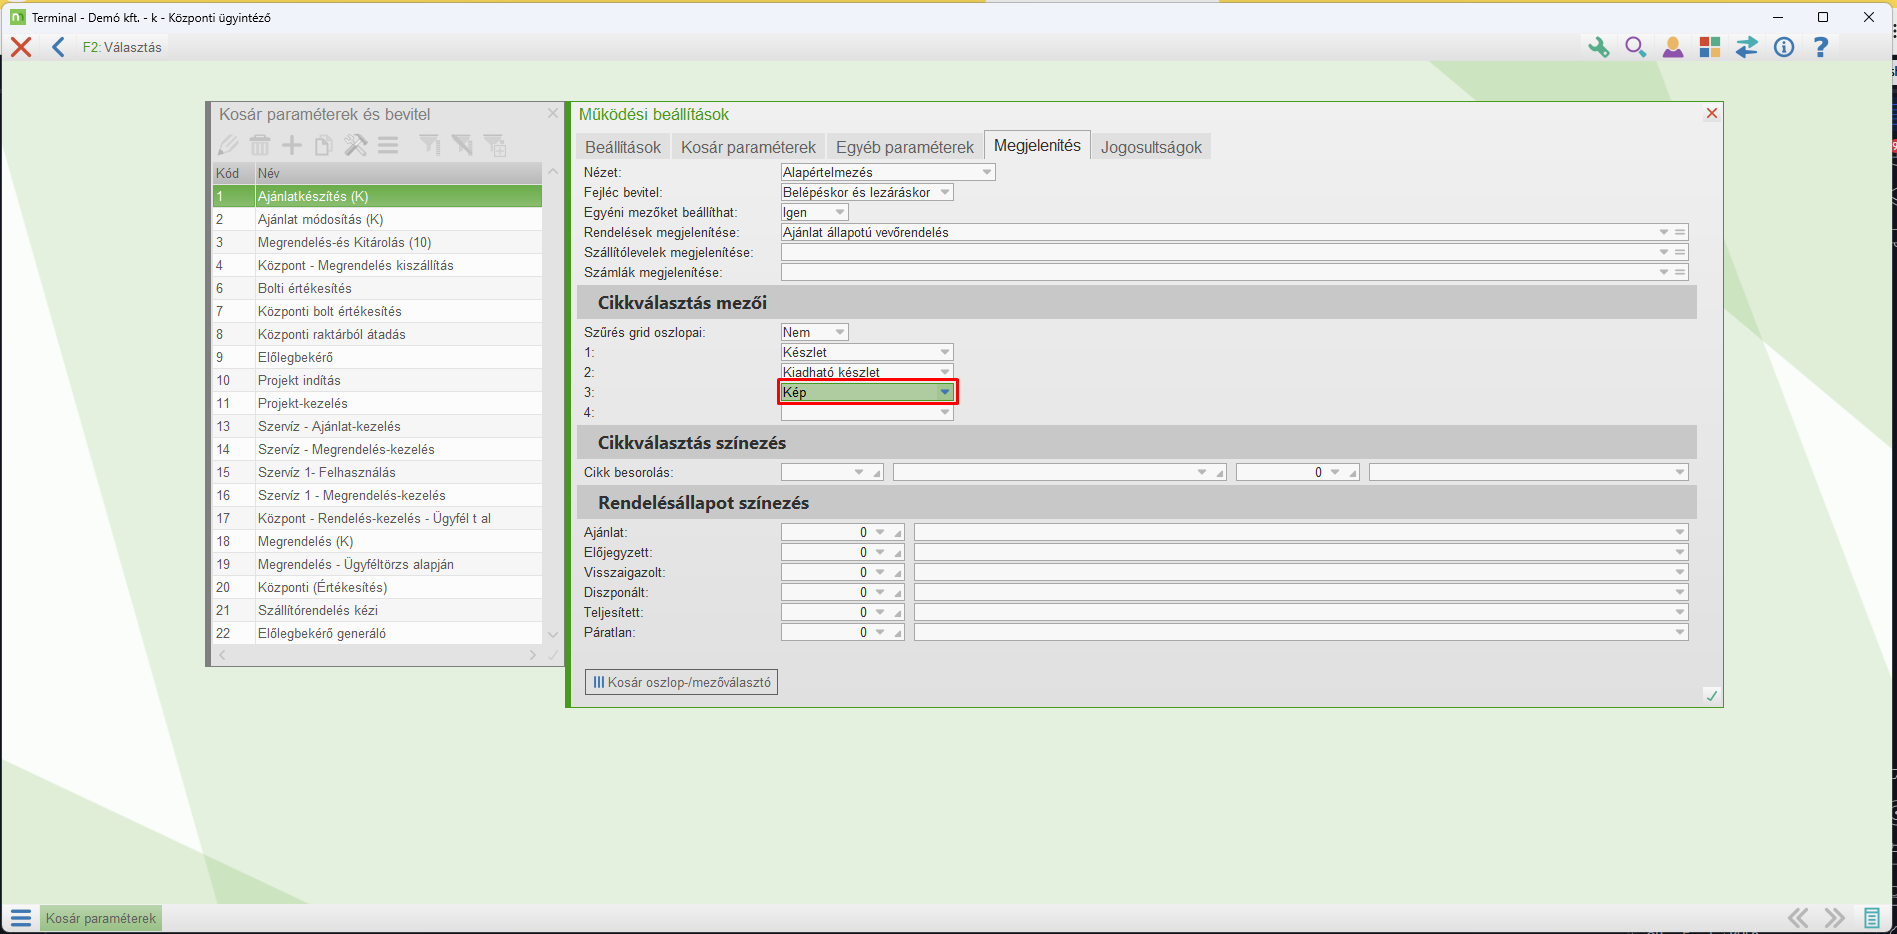Screen dimensions: 1897x934
Task: Open the Egyéb paraméterek tab
Action: [x=905, y=147]
